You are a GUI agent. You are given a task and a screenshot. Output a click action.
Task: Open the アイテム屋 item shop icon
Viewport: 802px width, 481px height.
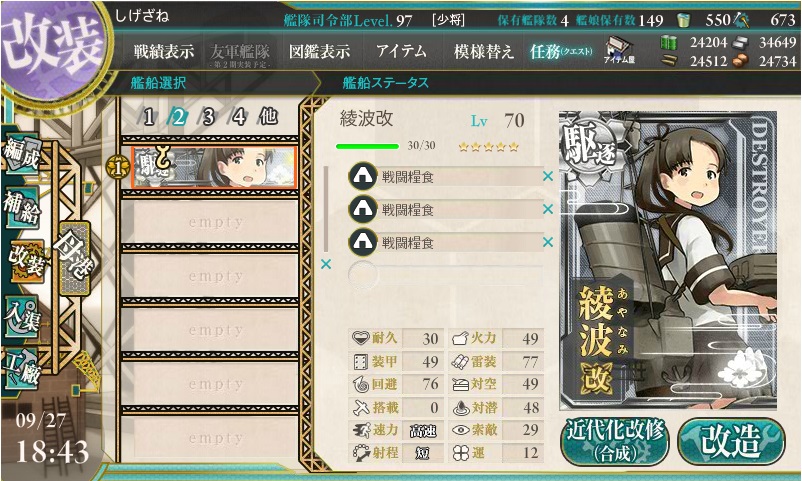click(619, 50)
